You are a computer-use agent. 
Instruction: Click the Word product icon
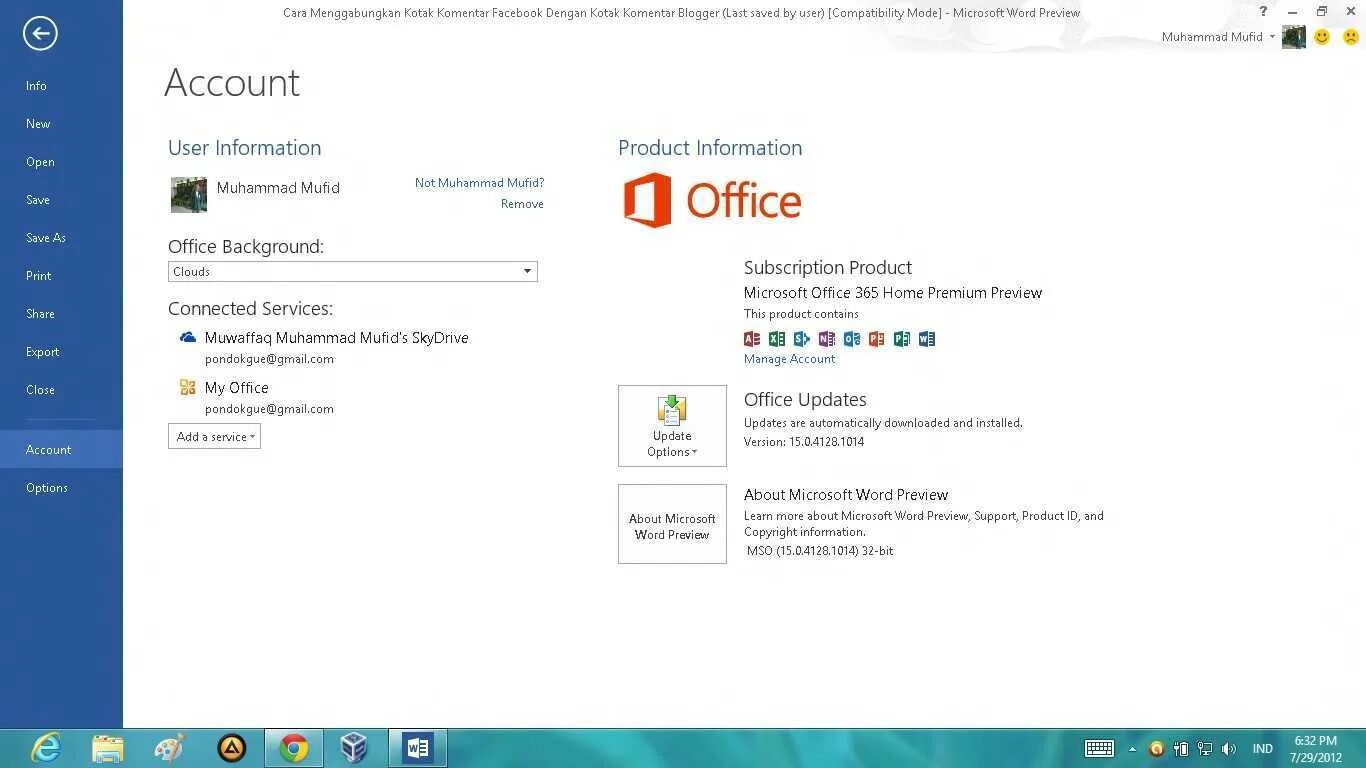pos(927,339)
